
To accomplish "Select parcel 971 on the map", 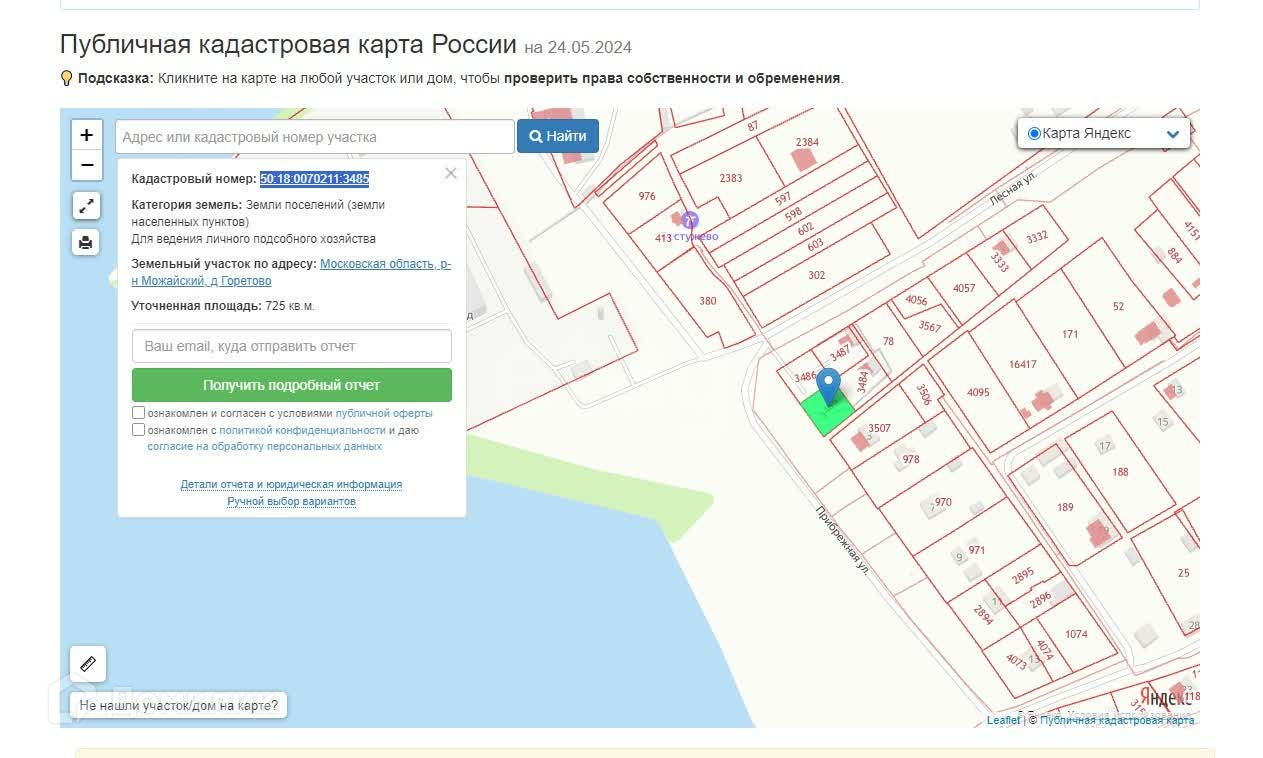I will pos(977,550).
